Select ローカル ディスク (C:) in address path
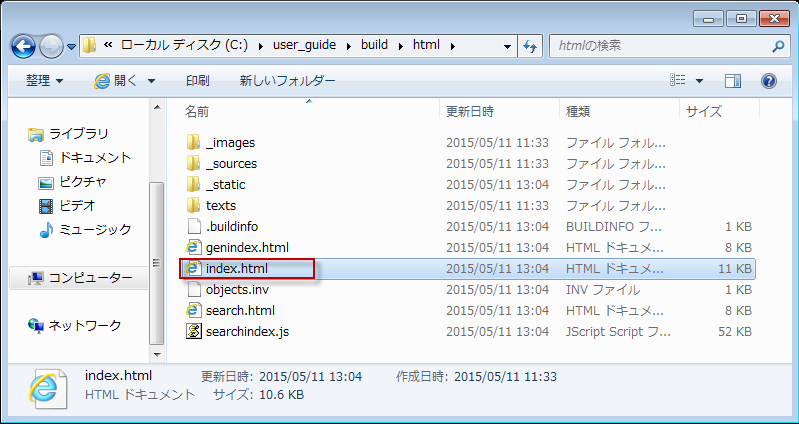 click(x=184, y=45)
